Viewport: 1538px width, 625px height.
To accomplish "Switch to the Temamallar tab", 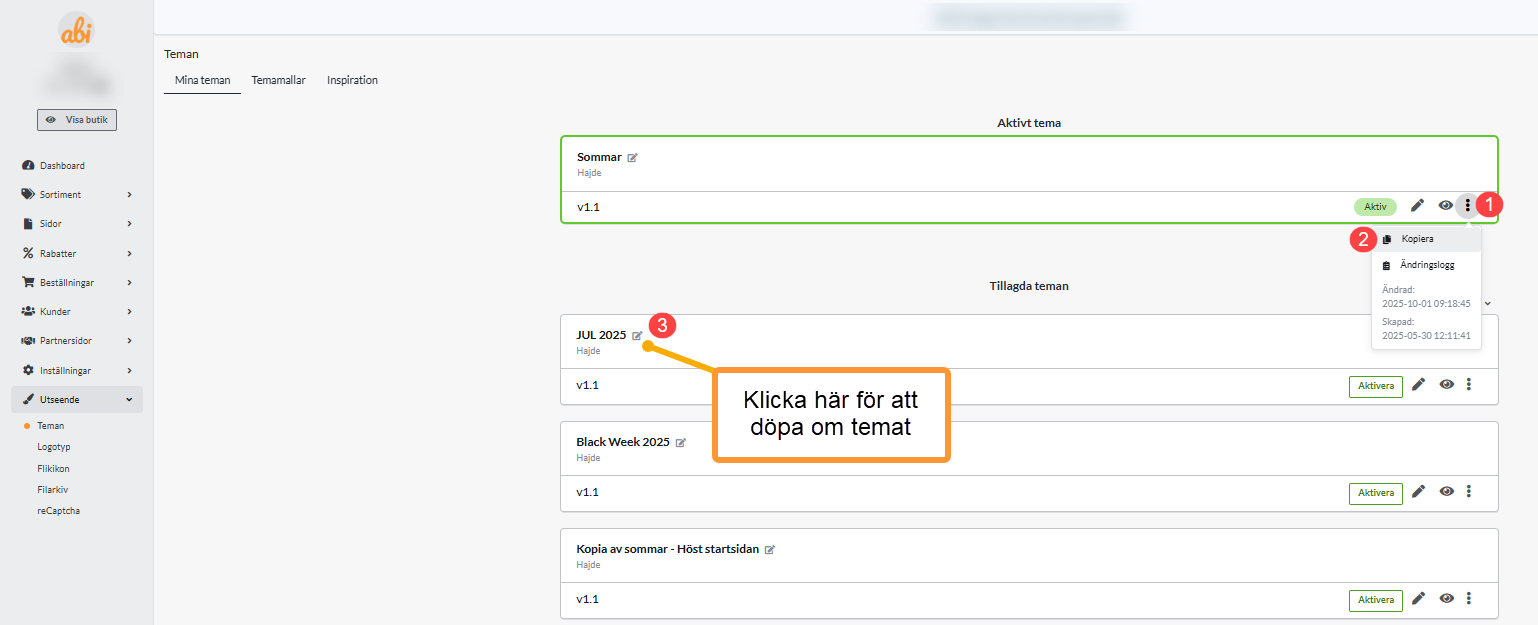I will 278,80.
